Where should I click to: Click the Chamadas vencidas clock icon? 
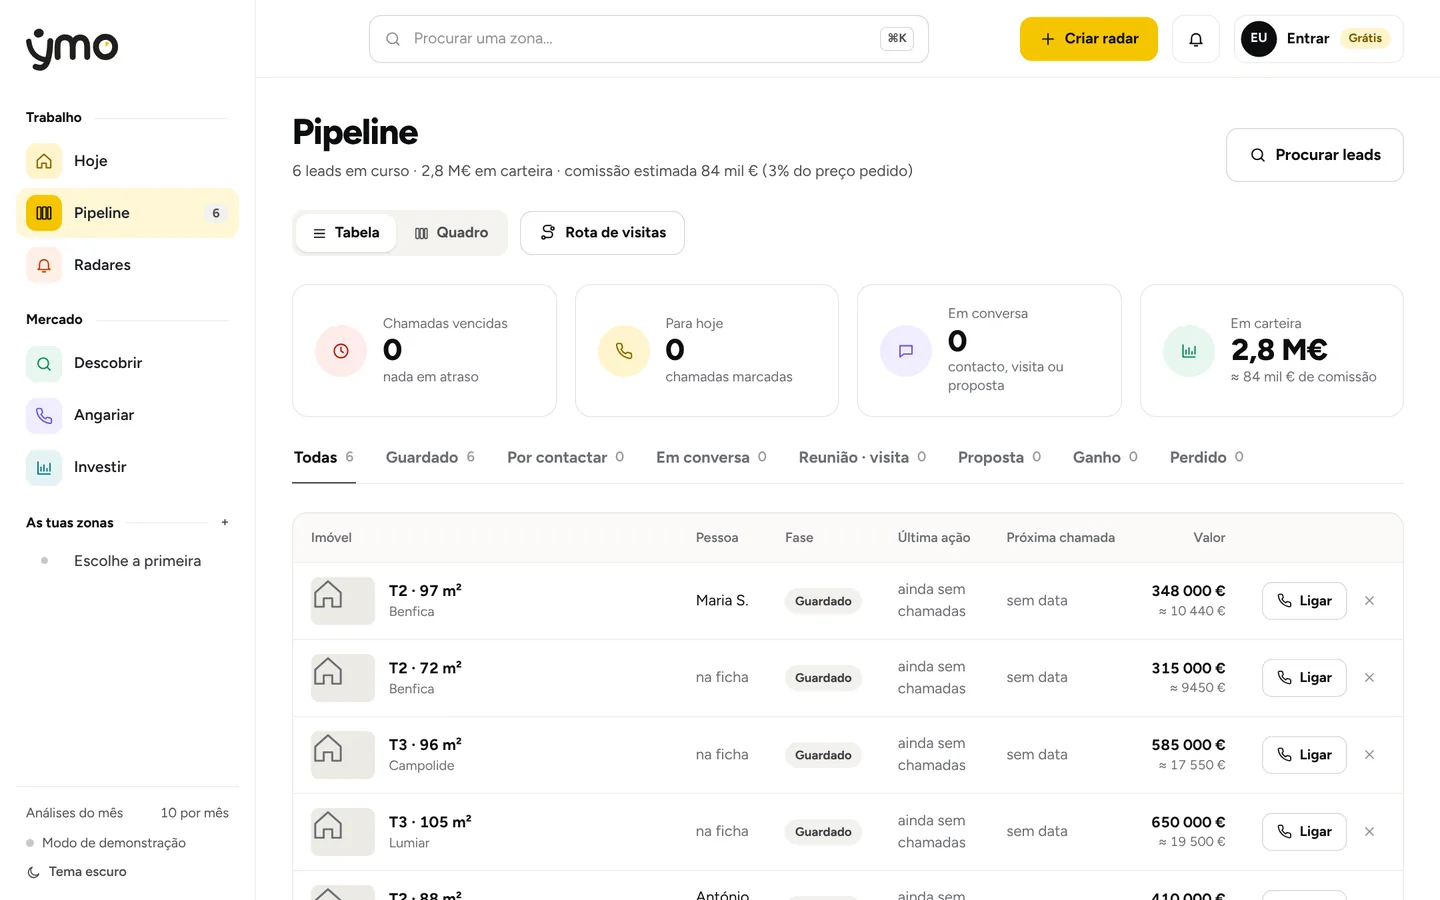click(341, 351)
